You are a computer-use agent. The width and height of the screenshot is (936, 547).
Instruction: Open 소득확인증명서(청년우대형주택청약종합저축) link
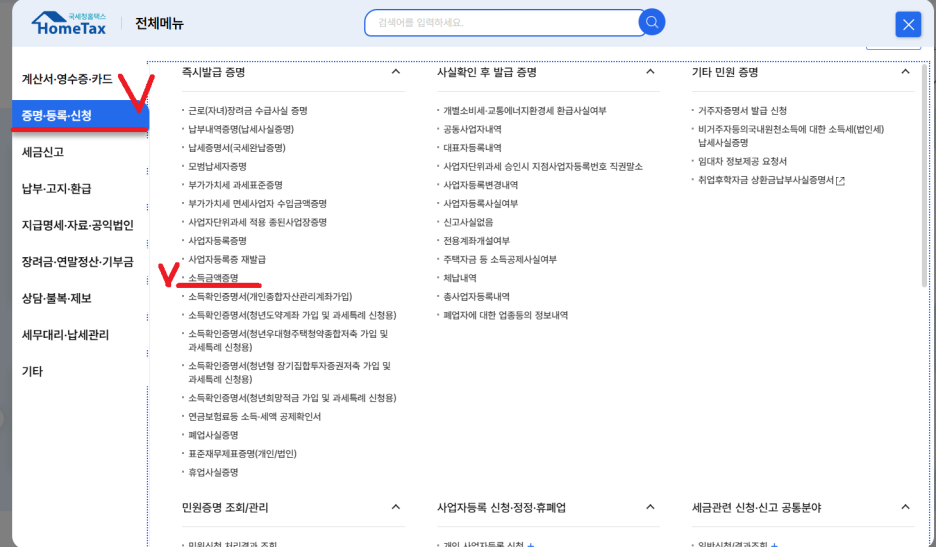[x=288, y=340]
